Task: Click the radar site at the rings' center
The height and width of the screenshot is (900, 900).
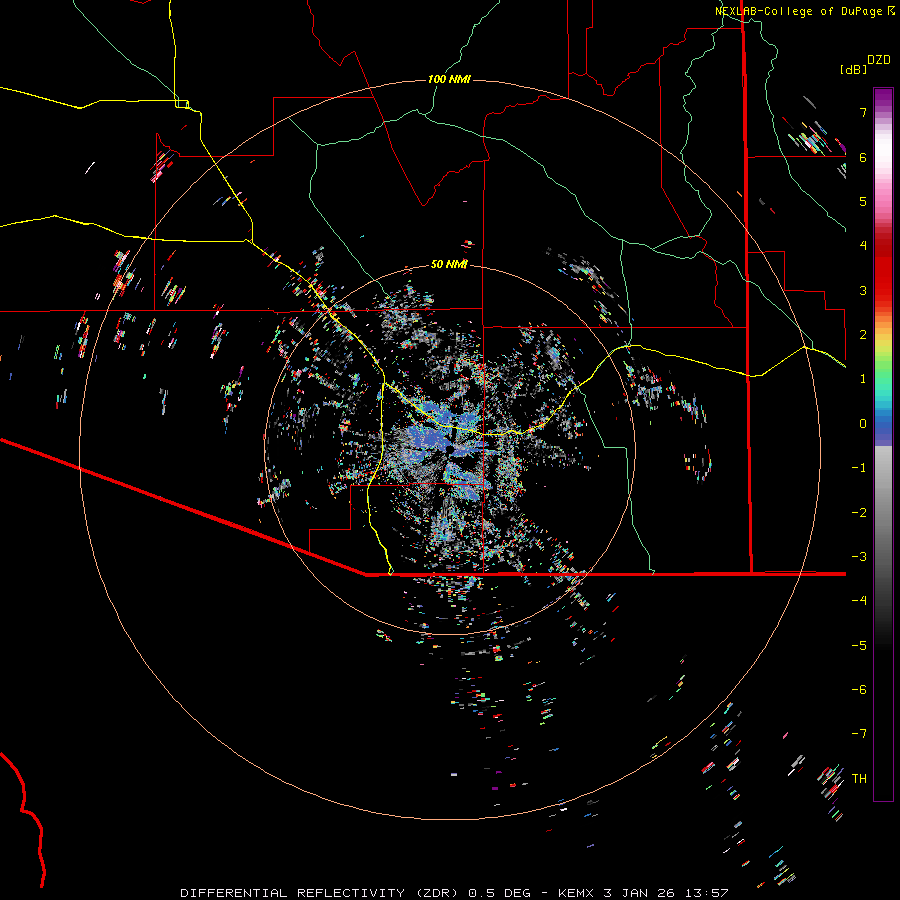Action: point(449,451)
